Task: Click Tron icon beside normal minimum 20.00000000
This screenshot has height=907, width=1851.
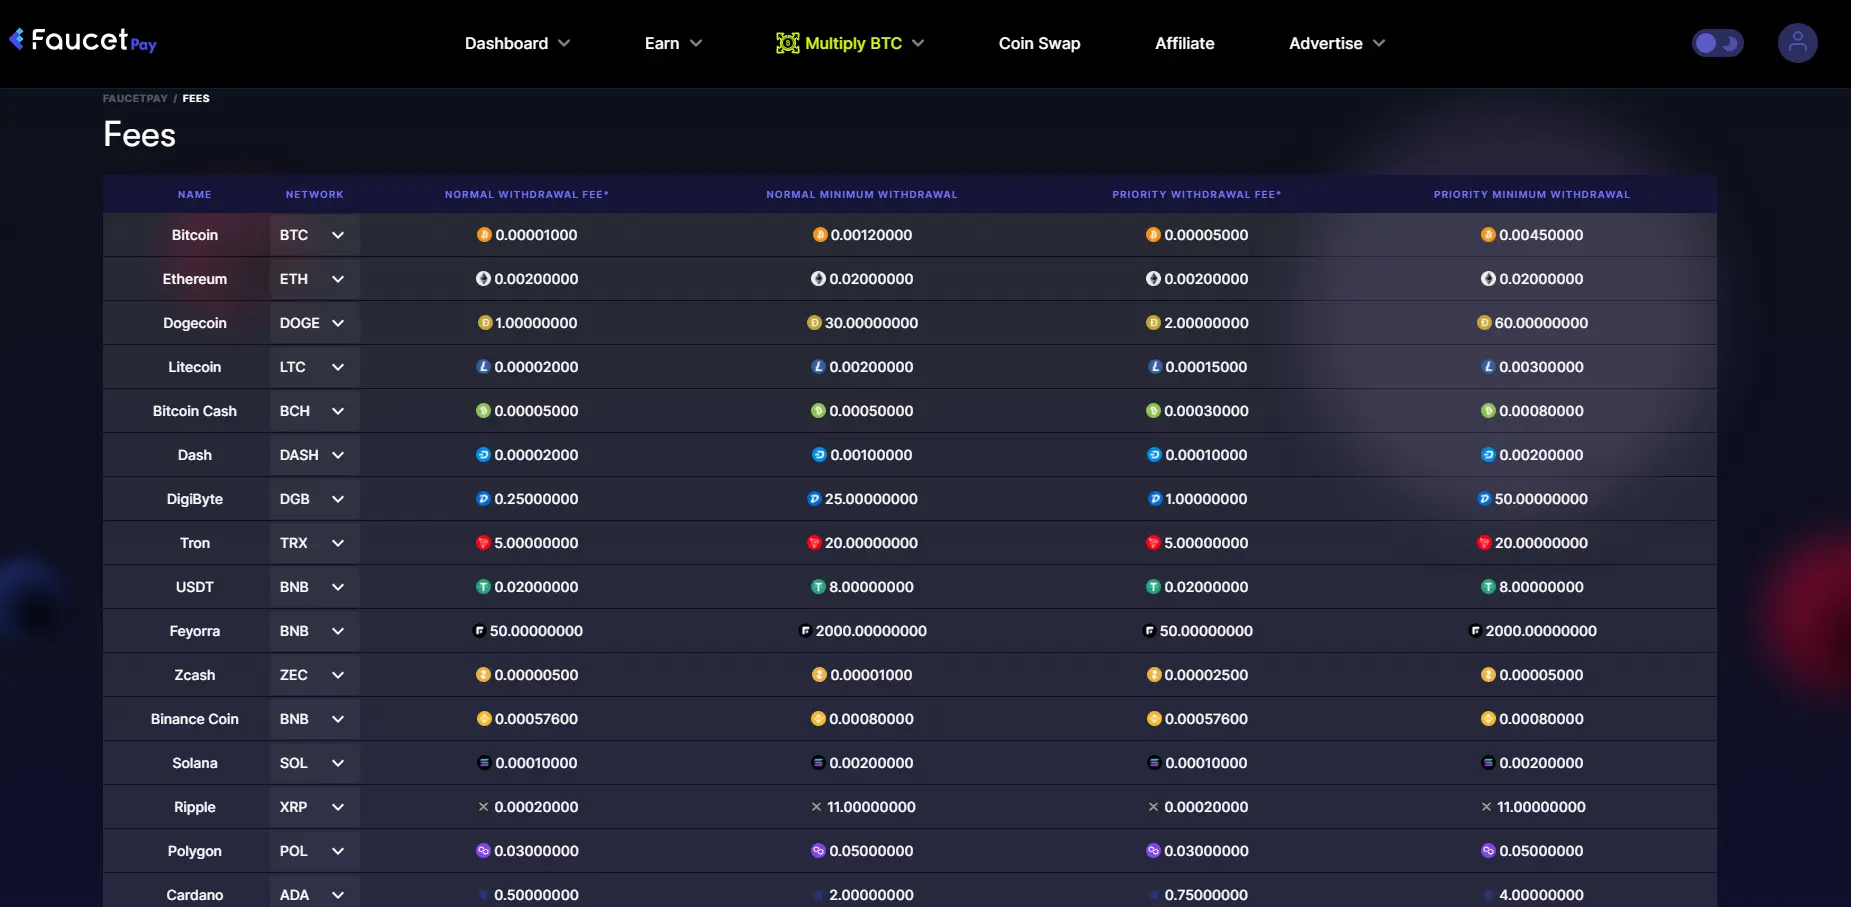Action: pyautogui.click(x=814, y=543)
